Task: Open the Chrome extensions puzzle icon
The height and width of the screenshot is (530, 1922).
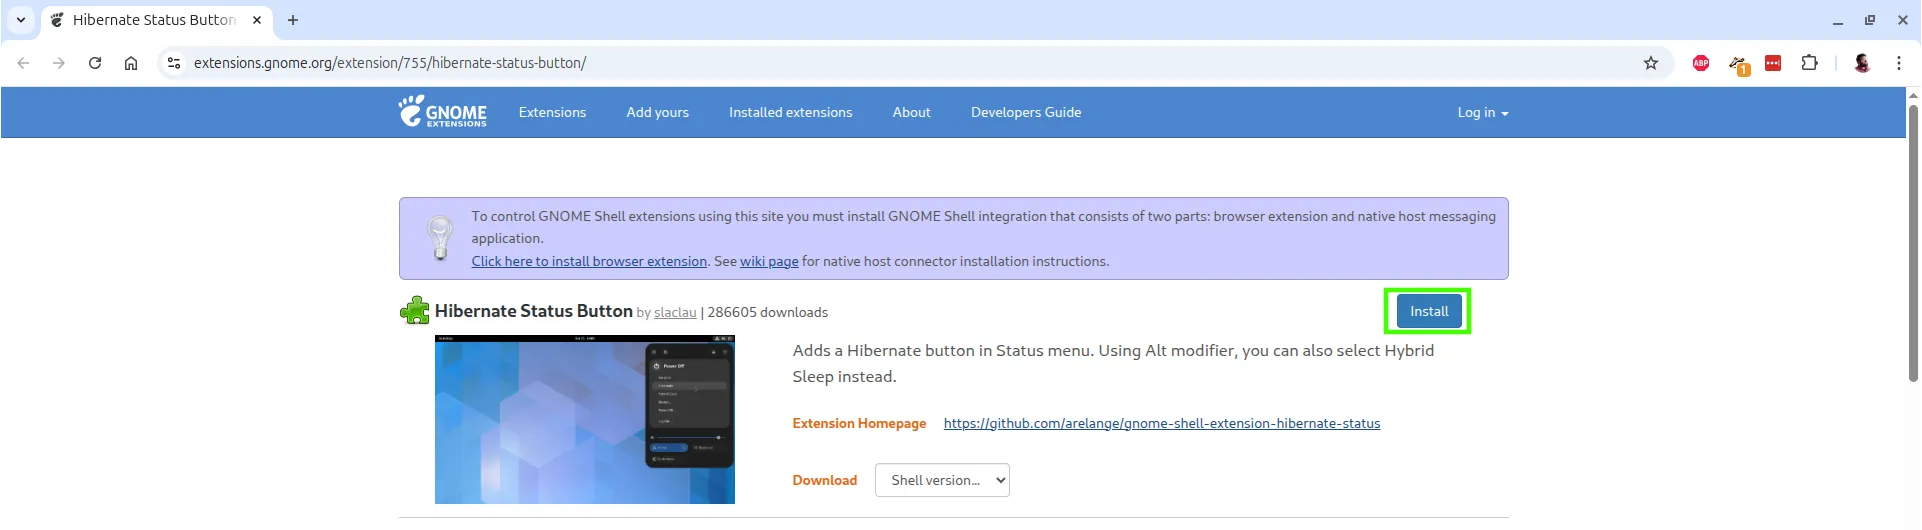Action: (x=1809, y=63)
